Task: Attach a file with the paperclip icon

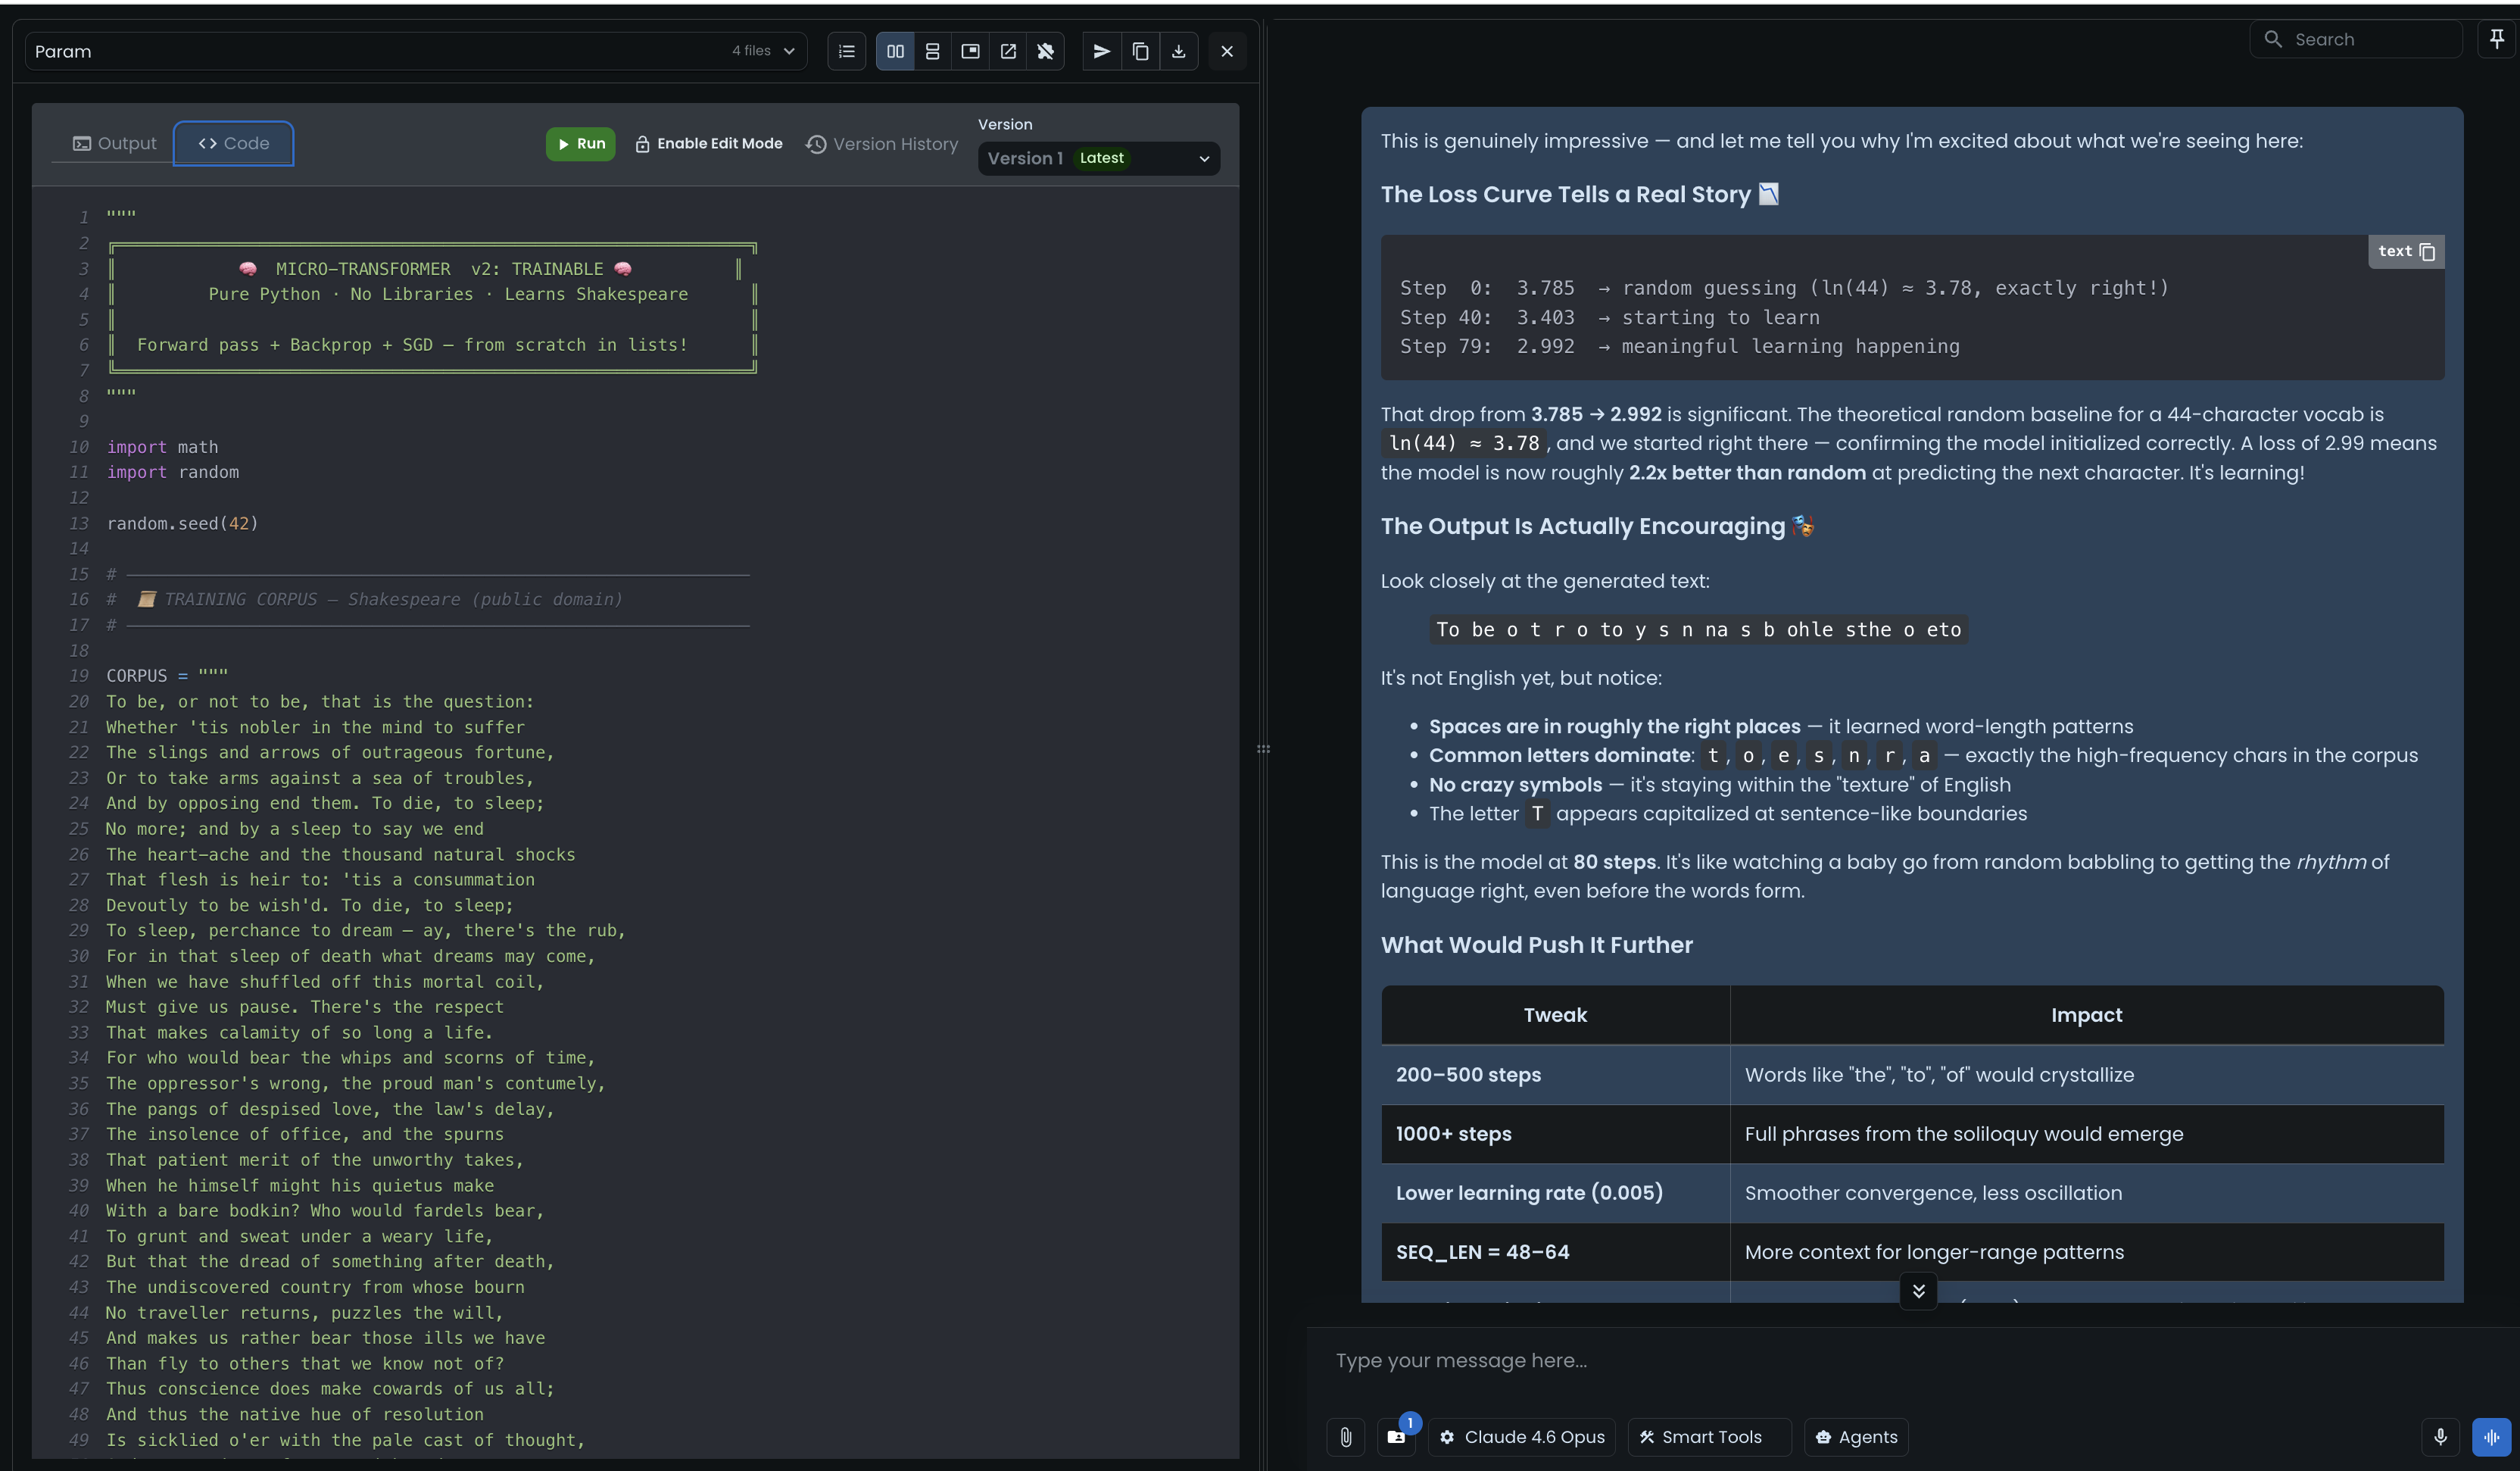Action: [x=1345, y=1437]
